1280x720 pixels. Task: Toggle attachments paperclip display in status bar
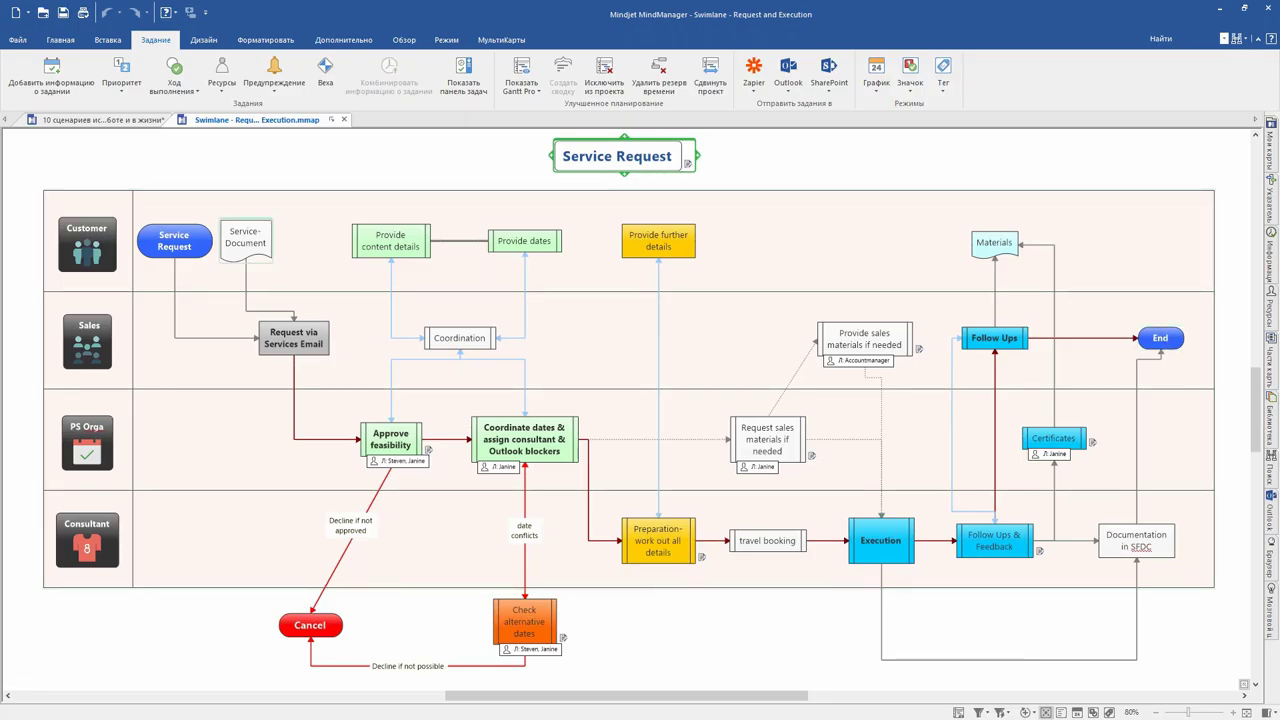point(1109,712)
